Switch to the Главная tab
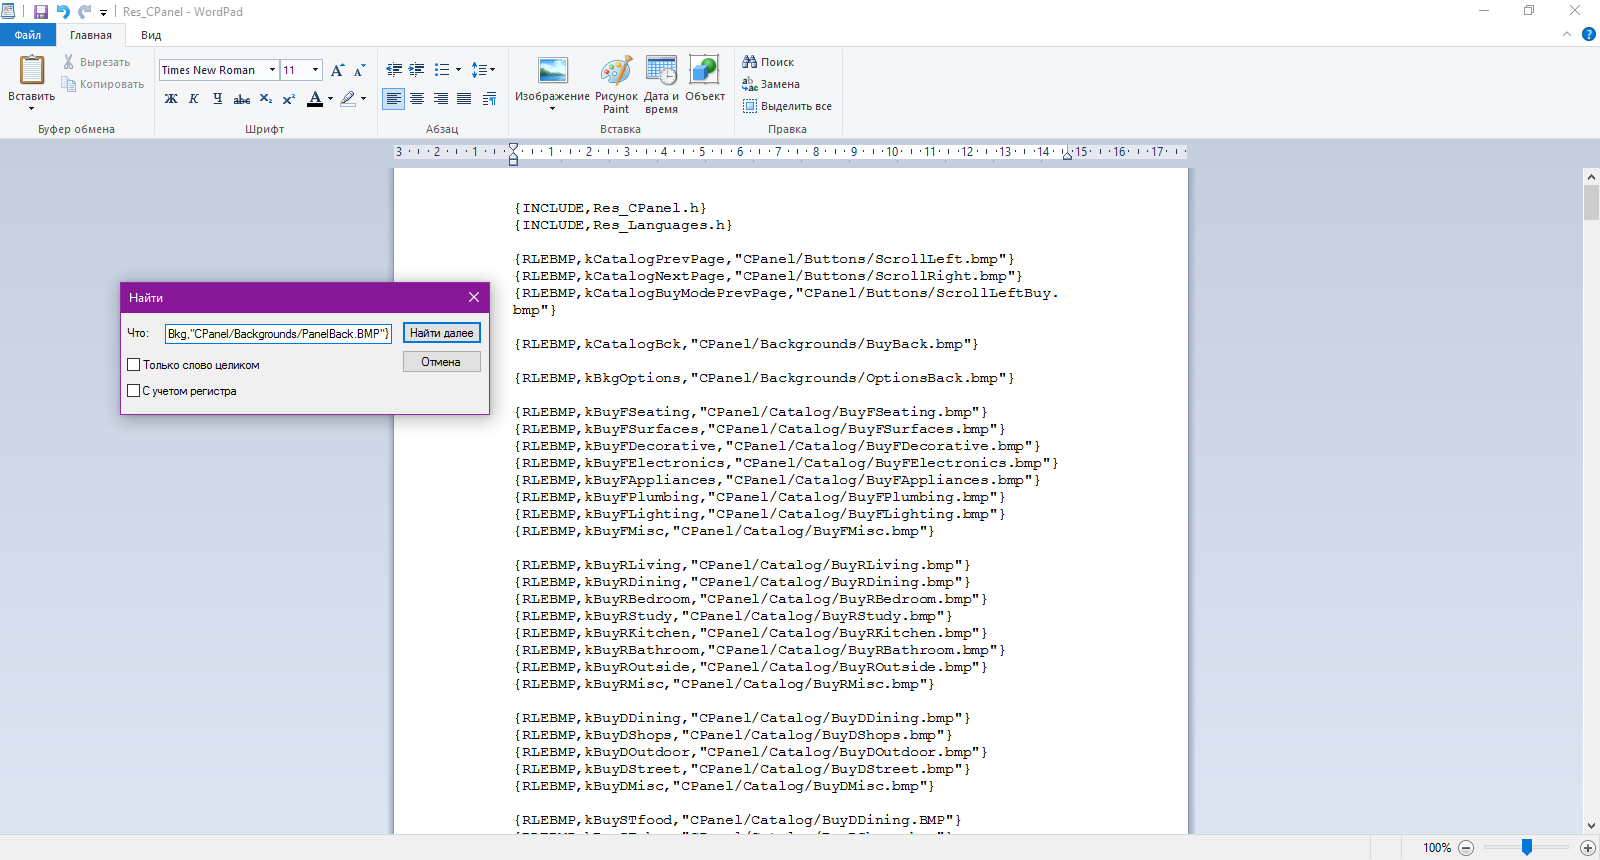Screen dimensions: 1600x860 [x=91, y=35]
